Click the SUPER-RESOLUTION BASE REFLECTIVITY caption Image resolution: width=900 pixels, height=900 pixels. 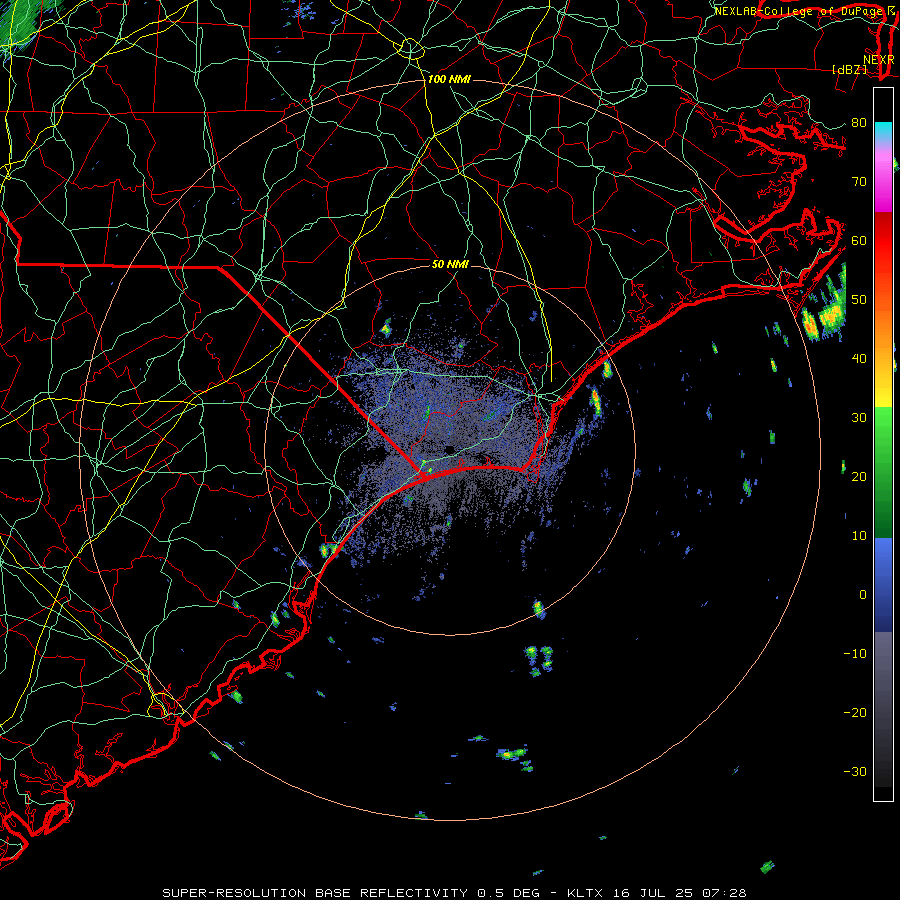315,893
